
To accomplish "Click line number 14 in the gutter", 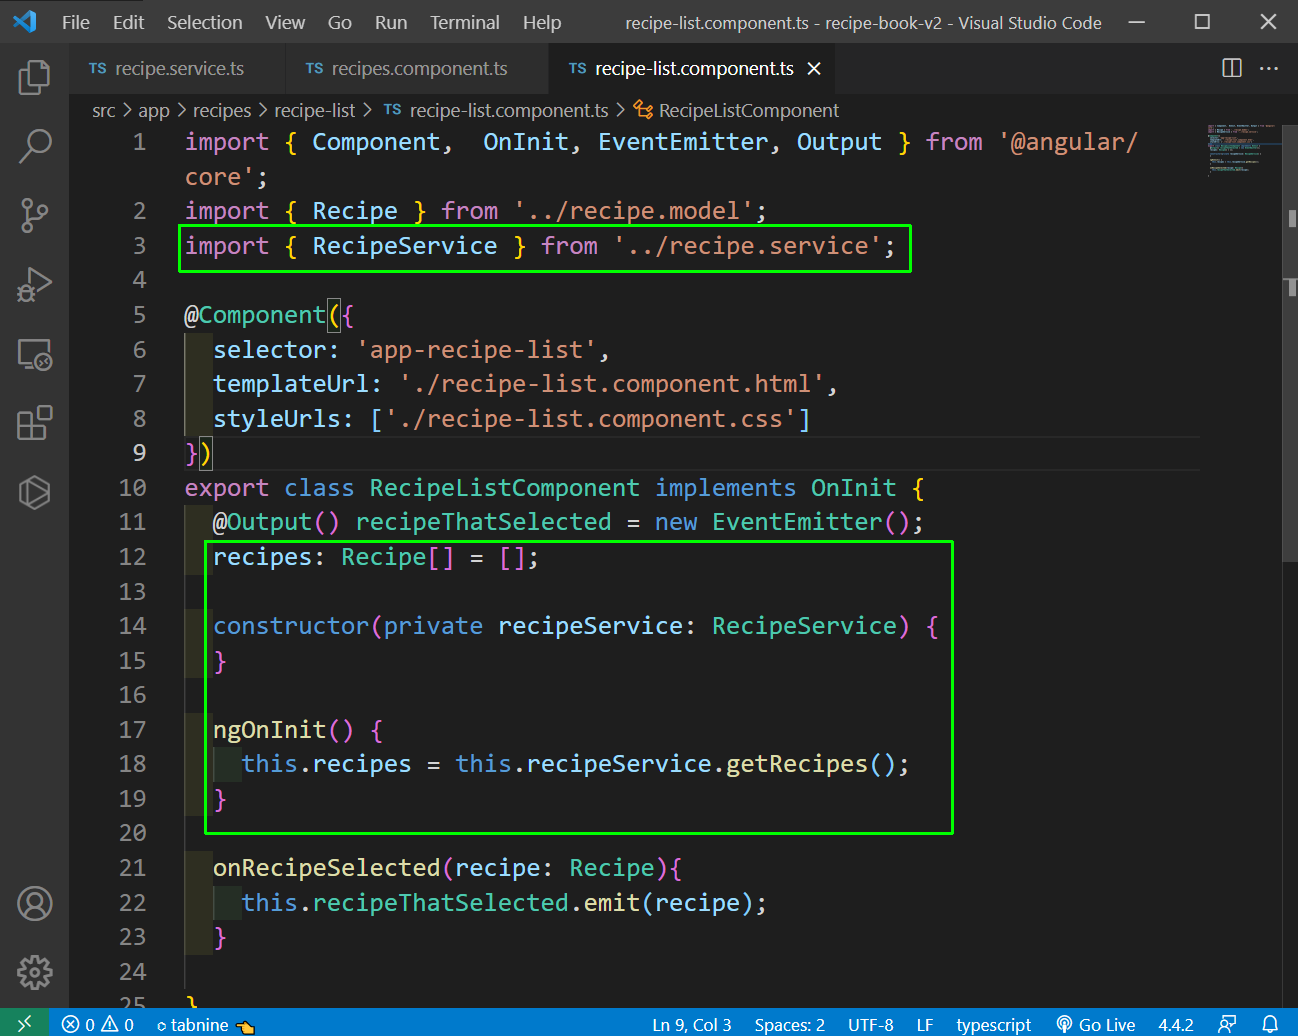I will [133, 626].
